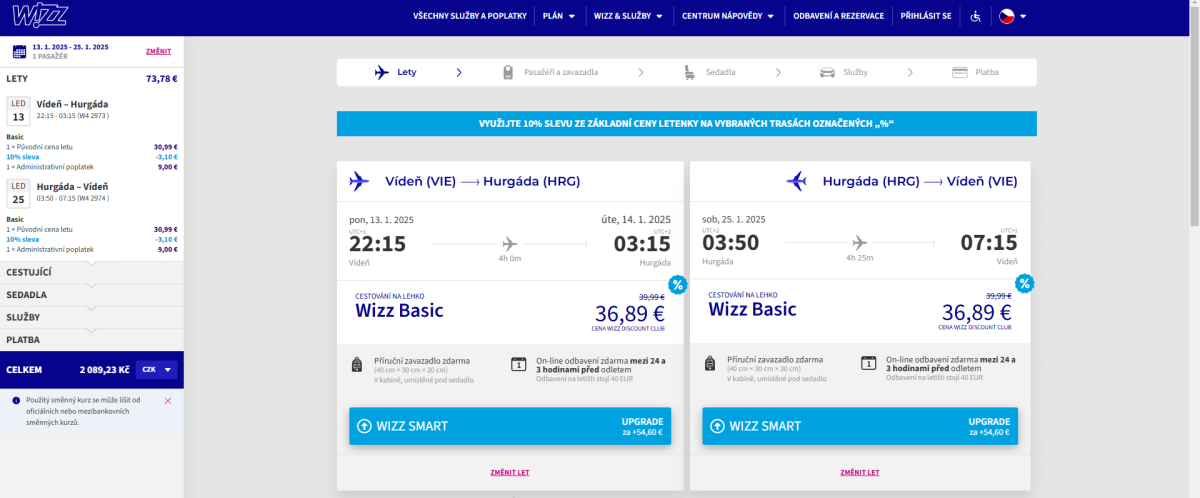The image size is (1200, 498).
Task: Open Odbavení a rezervace menu item
Action: point(839,17)
